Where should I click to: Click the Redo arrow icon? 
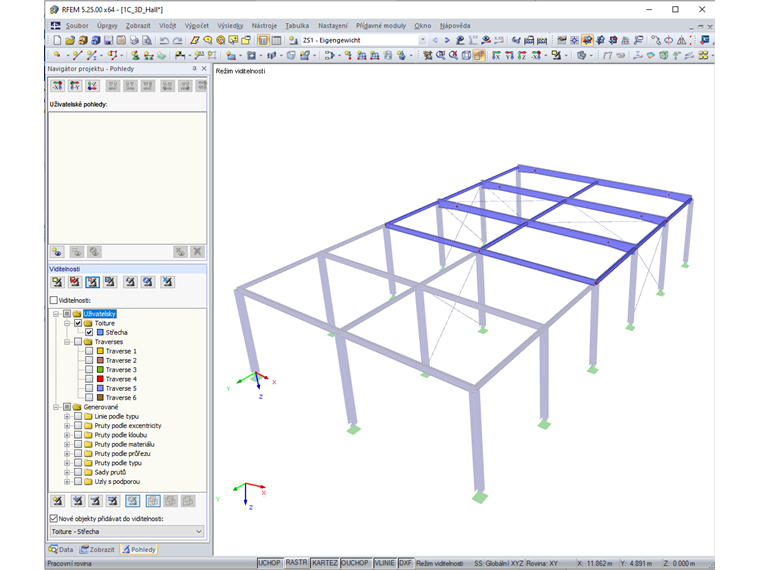point(177,40)
